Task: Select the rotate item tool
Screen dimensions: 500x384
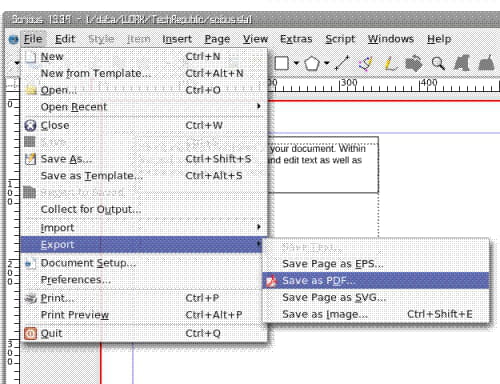Action: coord(414,63)
